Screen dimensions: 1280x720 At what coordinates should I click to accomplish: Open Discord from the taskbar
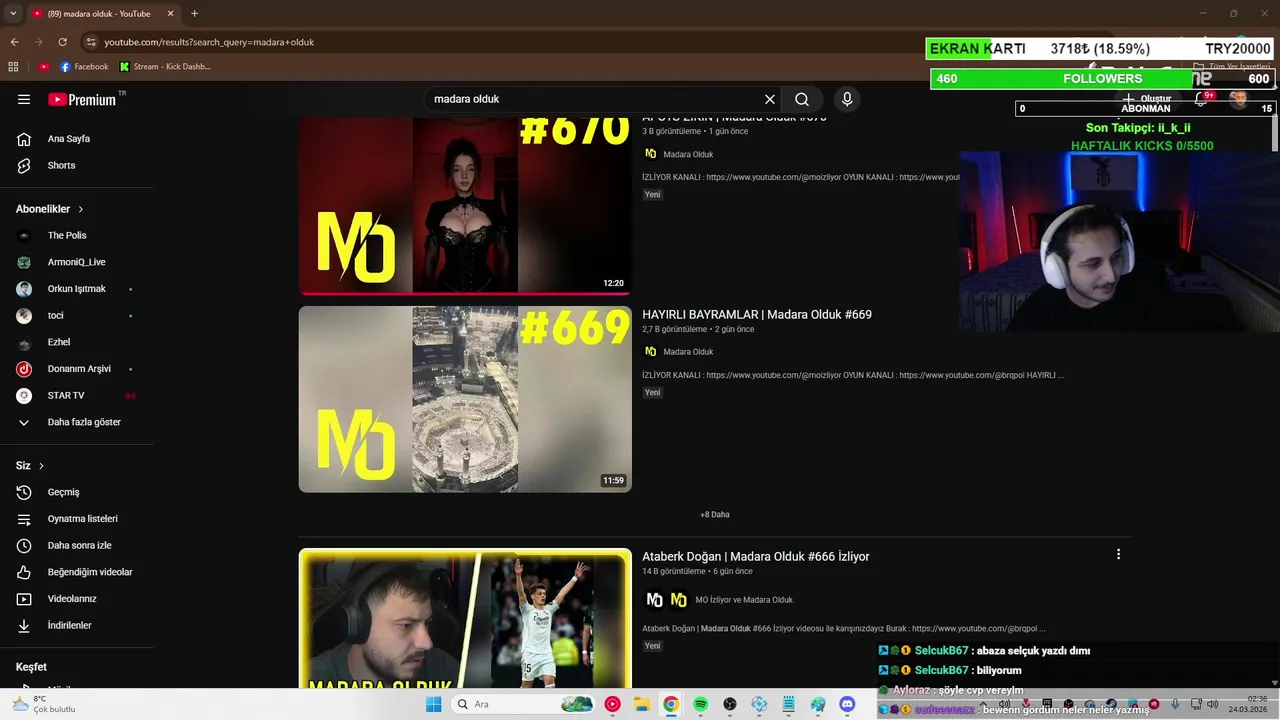(847, 704)
